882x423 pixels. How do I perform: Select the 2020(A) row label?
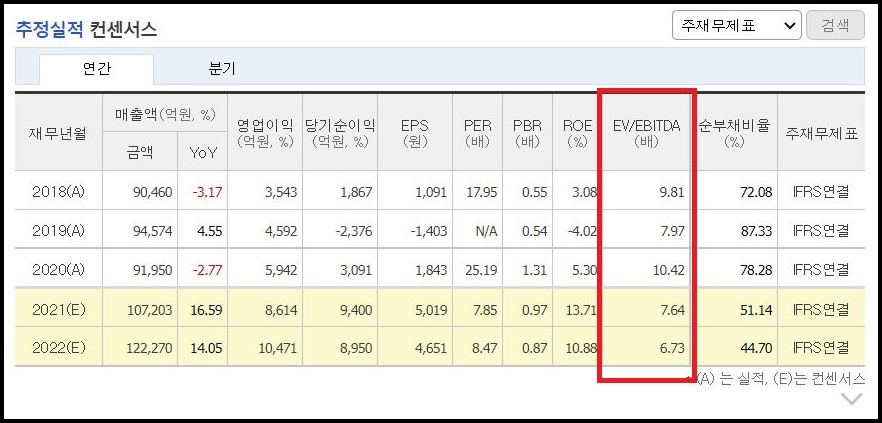click(58, 270)
